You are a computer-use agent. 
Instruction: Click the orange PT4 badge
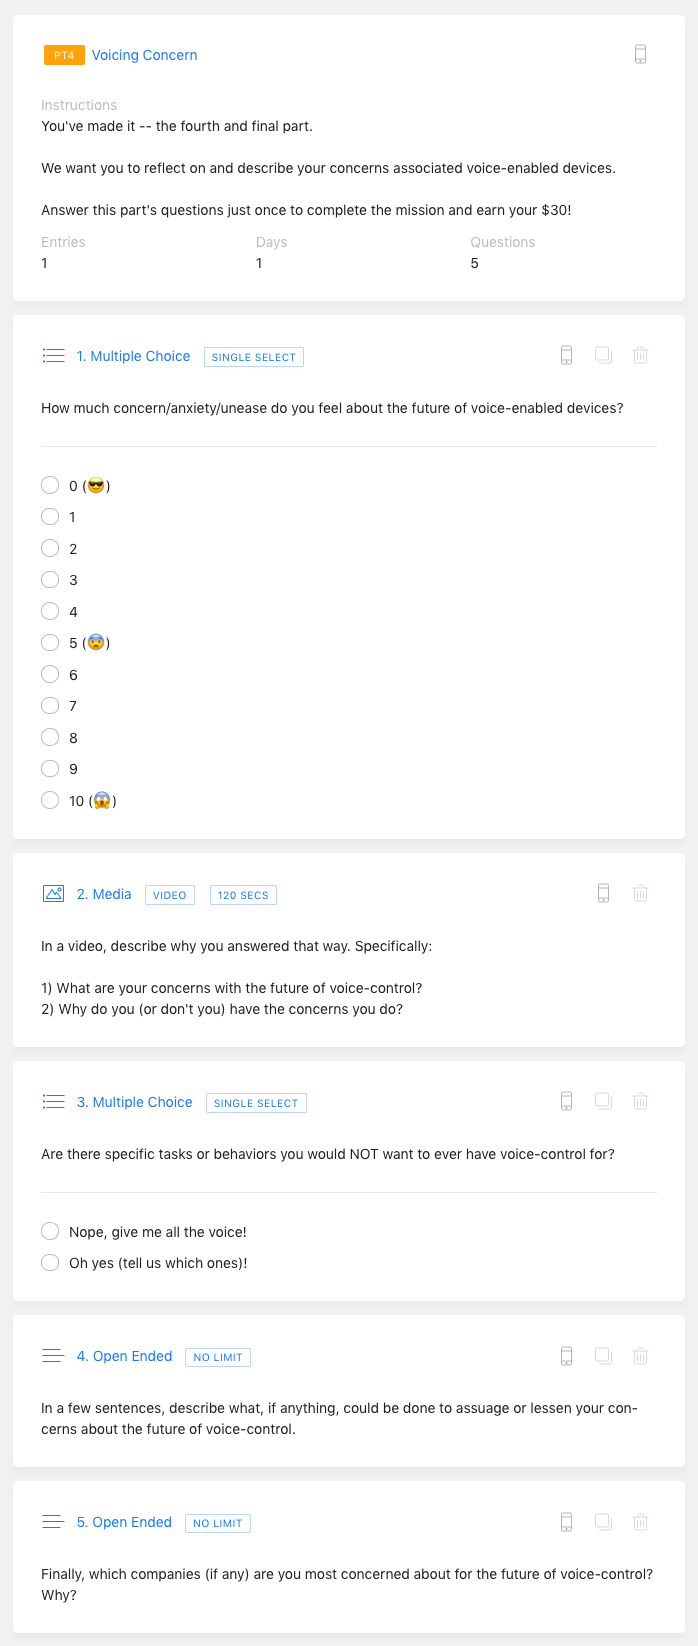click(64, 55)
